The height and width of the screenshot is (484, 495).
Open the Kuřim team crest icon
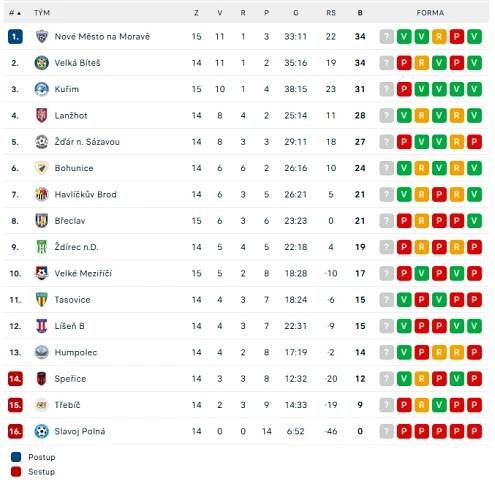pos(42,89)
